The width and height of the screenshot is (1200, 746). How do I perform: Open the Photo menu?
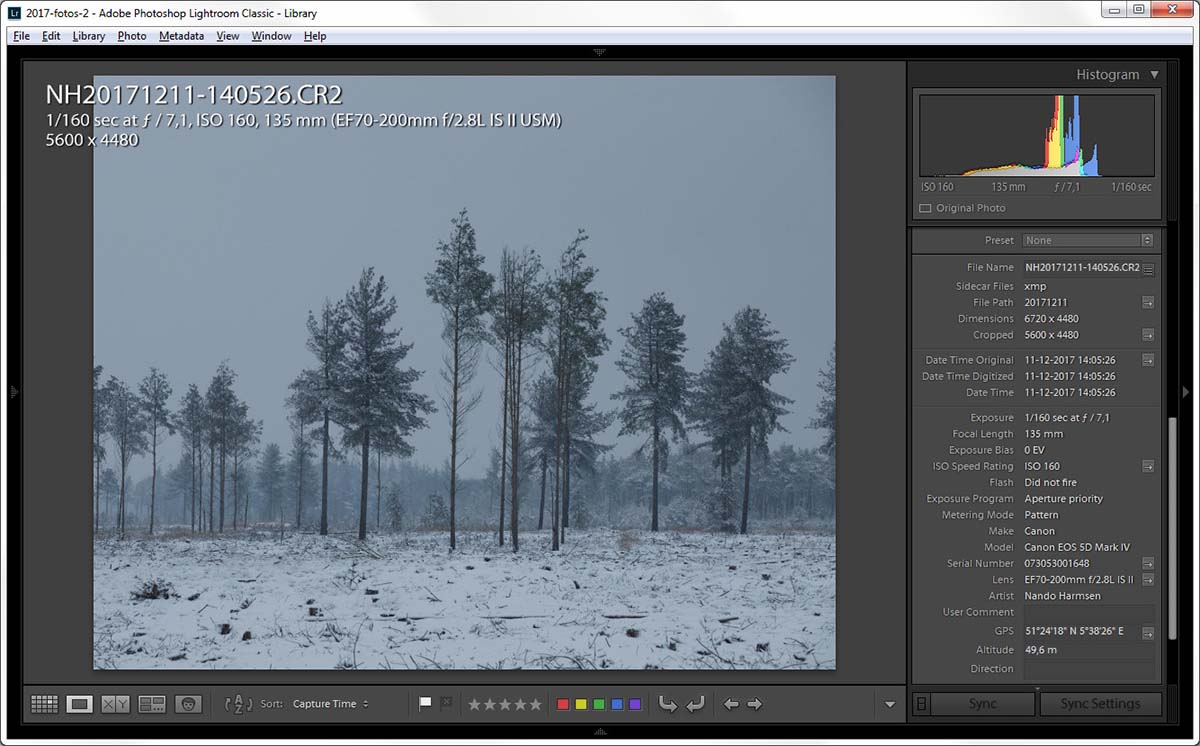point(132,36)
